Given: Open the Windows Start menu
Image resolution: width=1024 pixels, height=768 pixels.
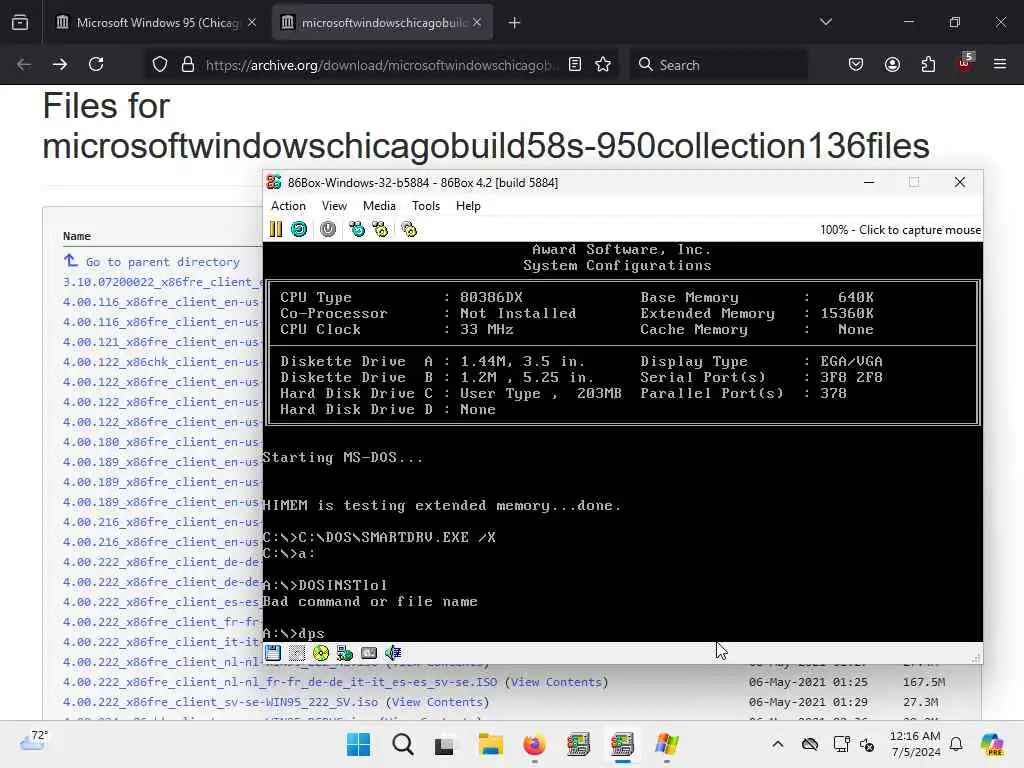Looking at the screenshot, I should pyautogui.click(x=358, y=744).
